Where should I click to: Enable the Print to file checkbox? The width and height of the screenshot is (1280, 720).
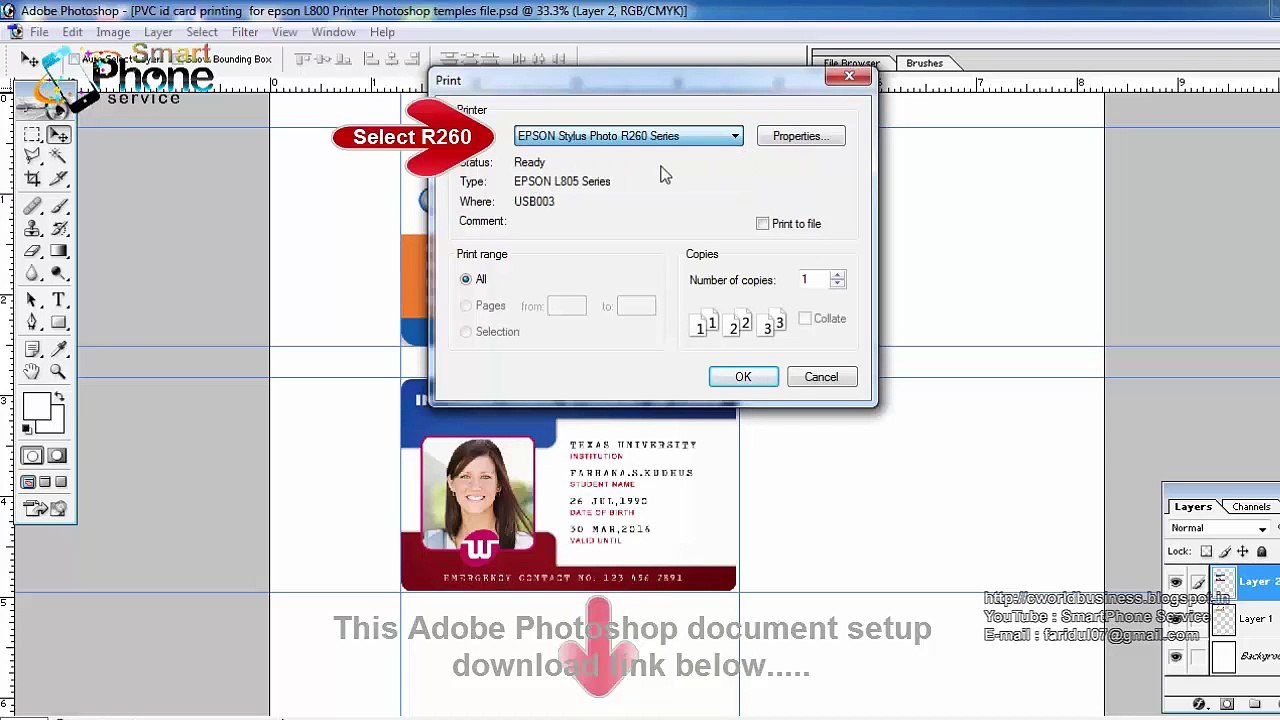(763, 224)
